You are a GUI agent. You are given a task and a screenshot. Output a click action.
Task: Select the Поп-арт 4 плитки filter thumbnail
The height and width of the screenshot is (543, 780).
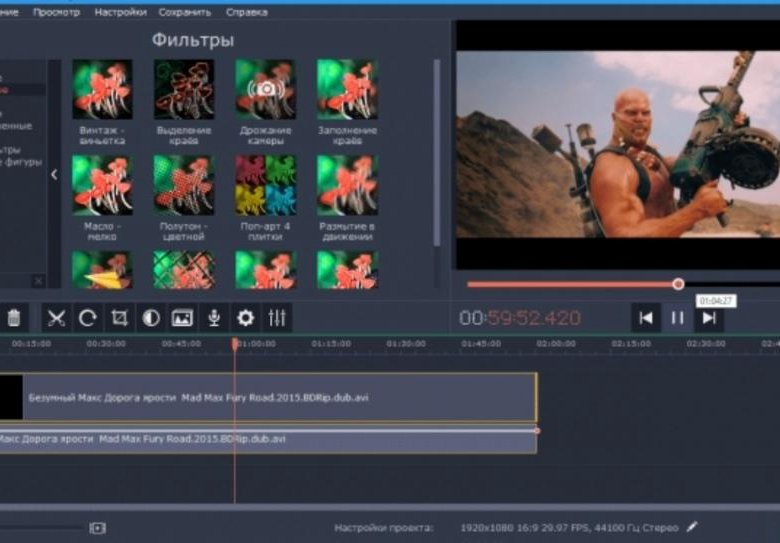click(x=265, y=185)
